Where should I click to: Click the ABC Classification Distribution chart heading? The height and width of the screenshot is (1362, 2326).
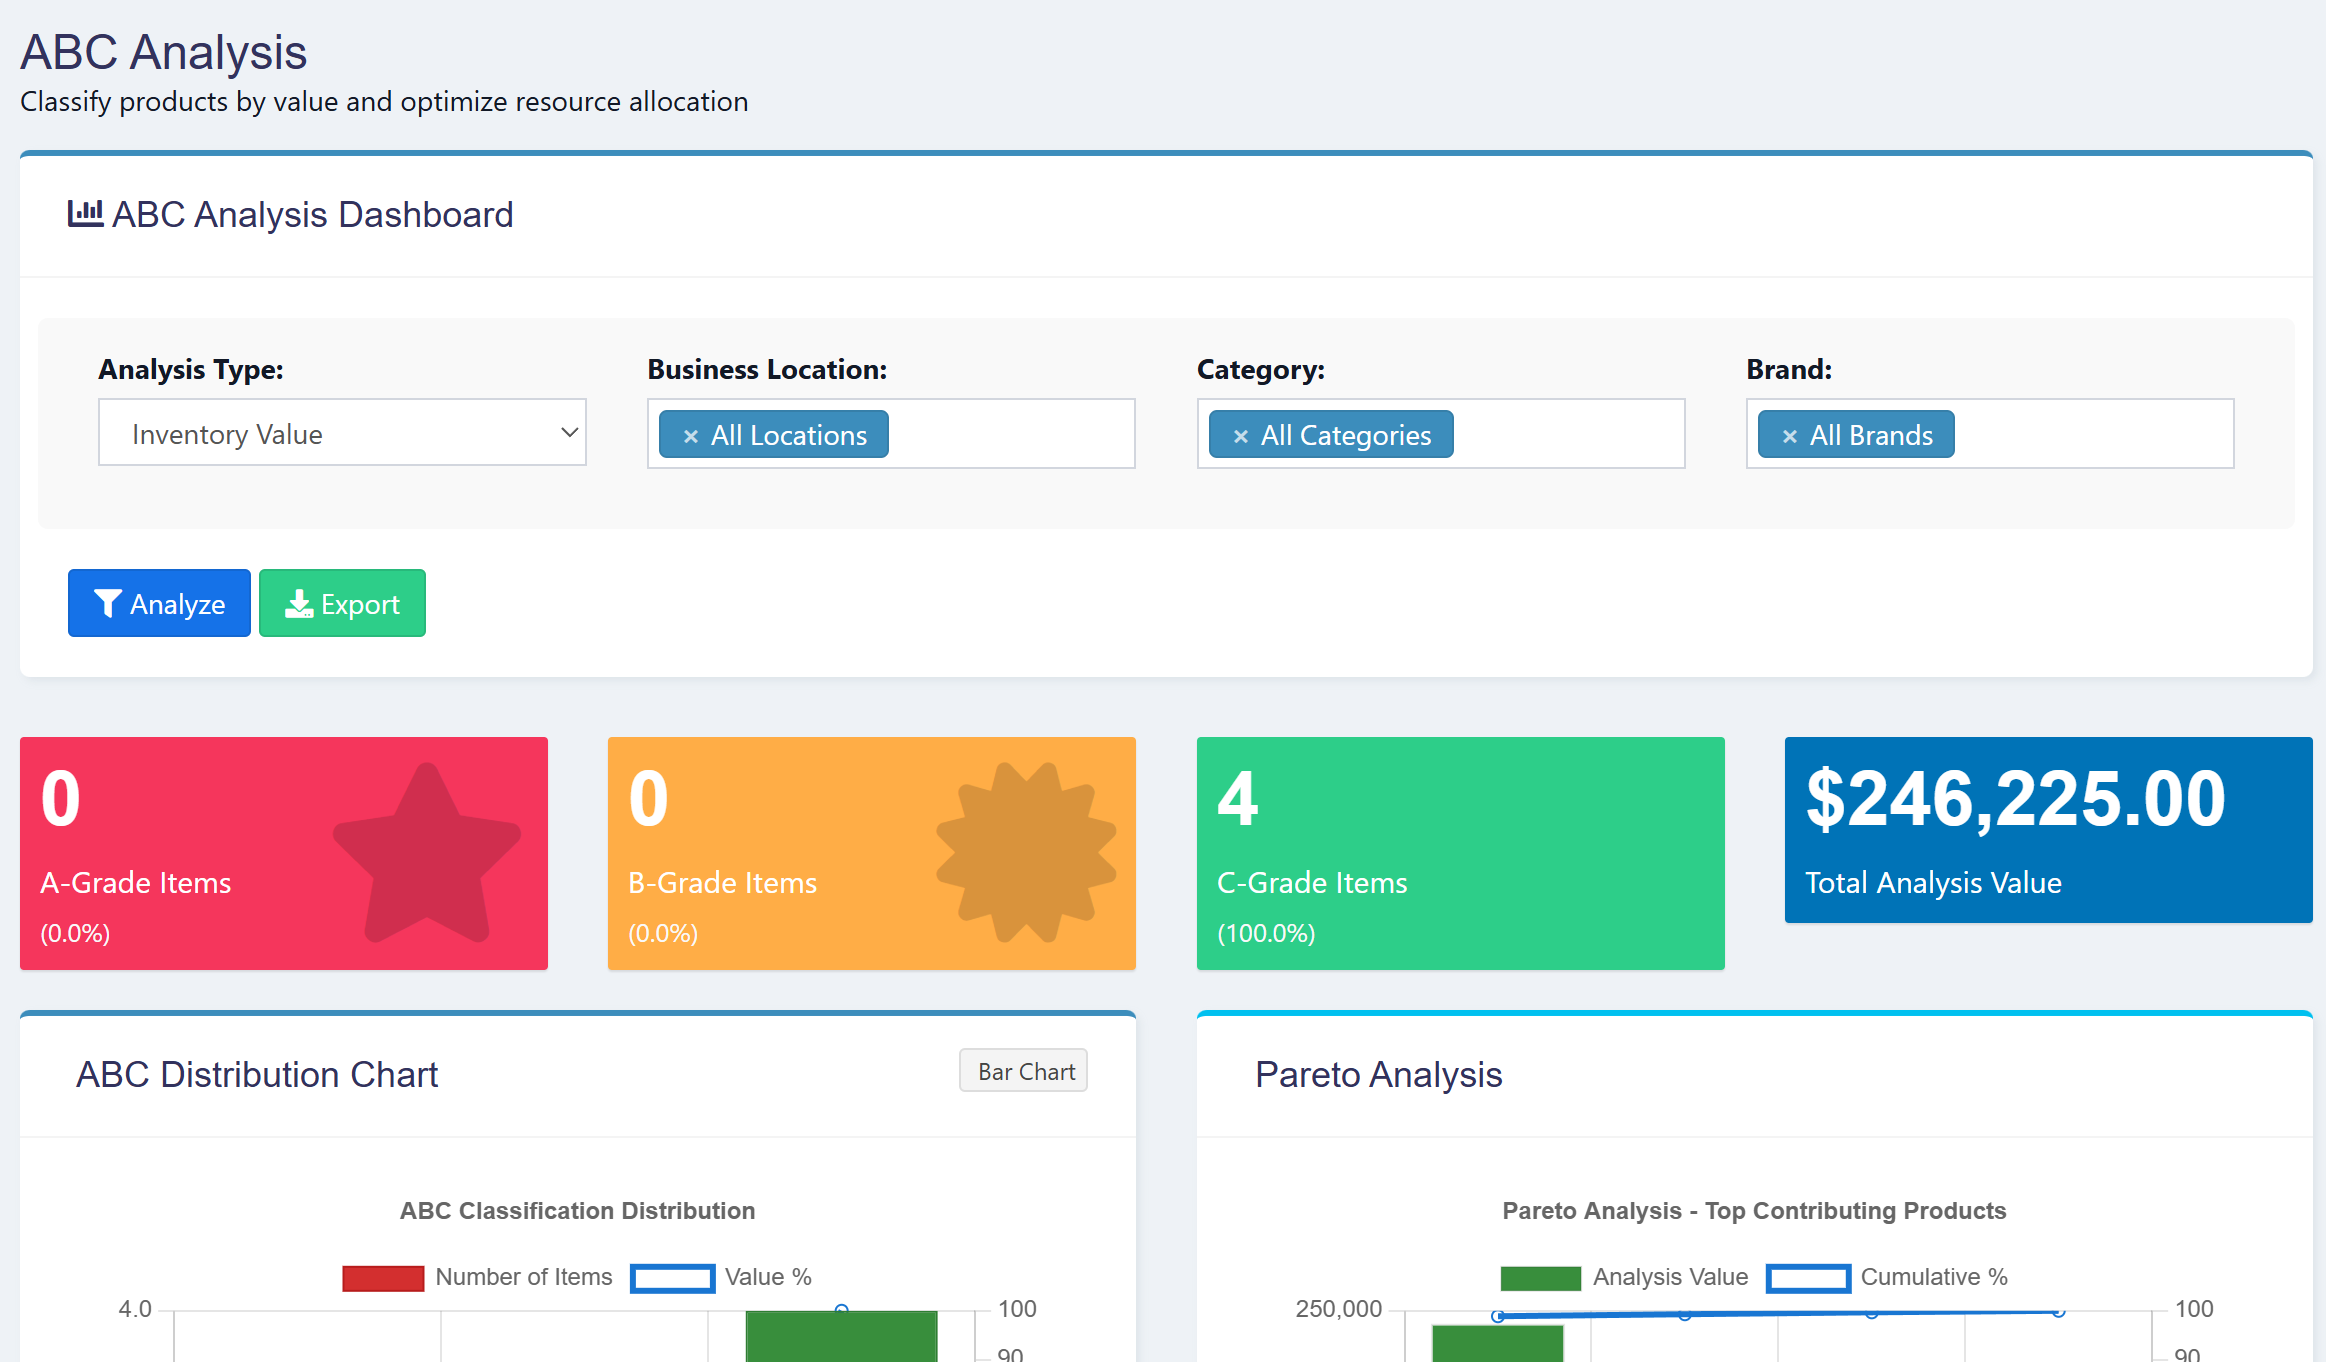[577, 1210]
